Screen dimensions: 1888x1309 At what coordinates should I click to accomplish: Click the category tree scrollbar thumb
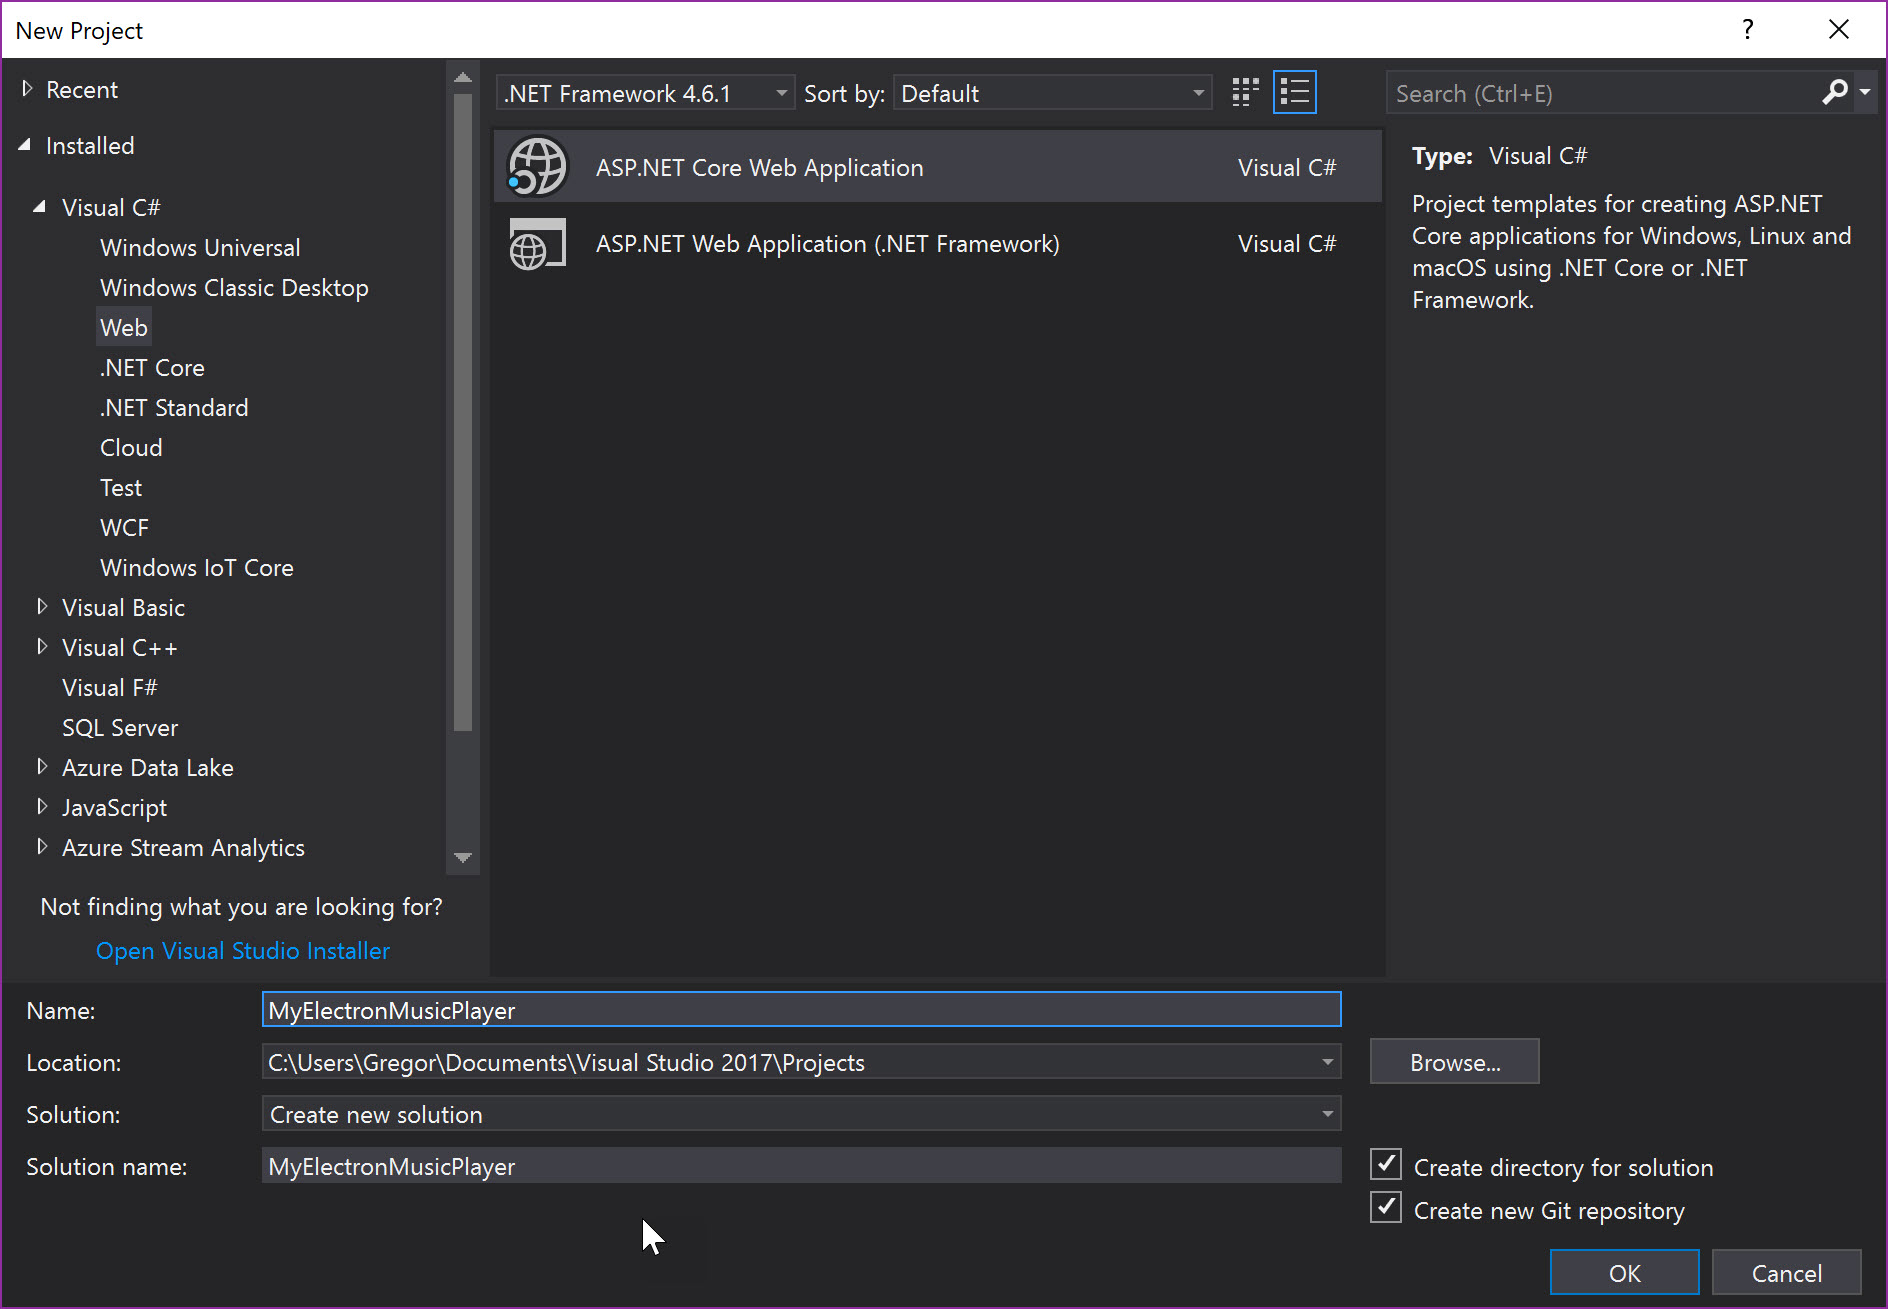[463, 412]
